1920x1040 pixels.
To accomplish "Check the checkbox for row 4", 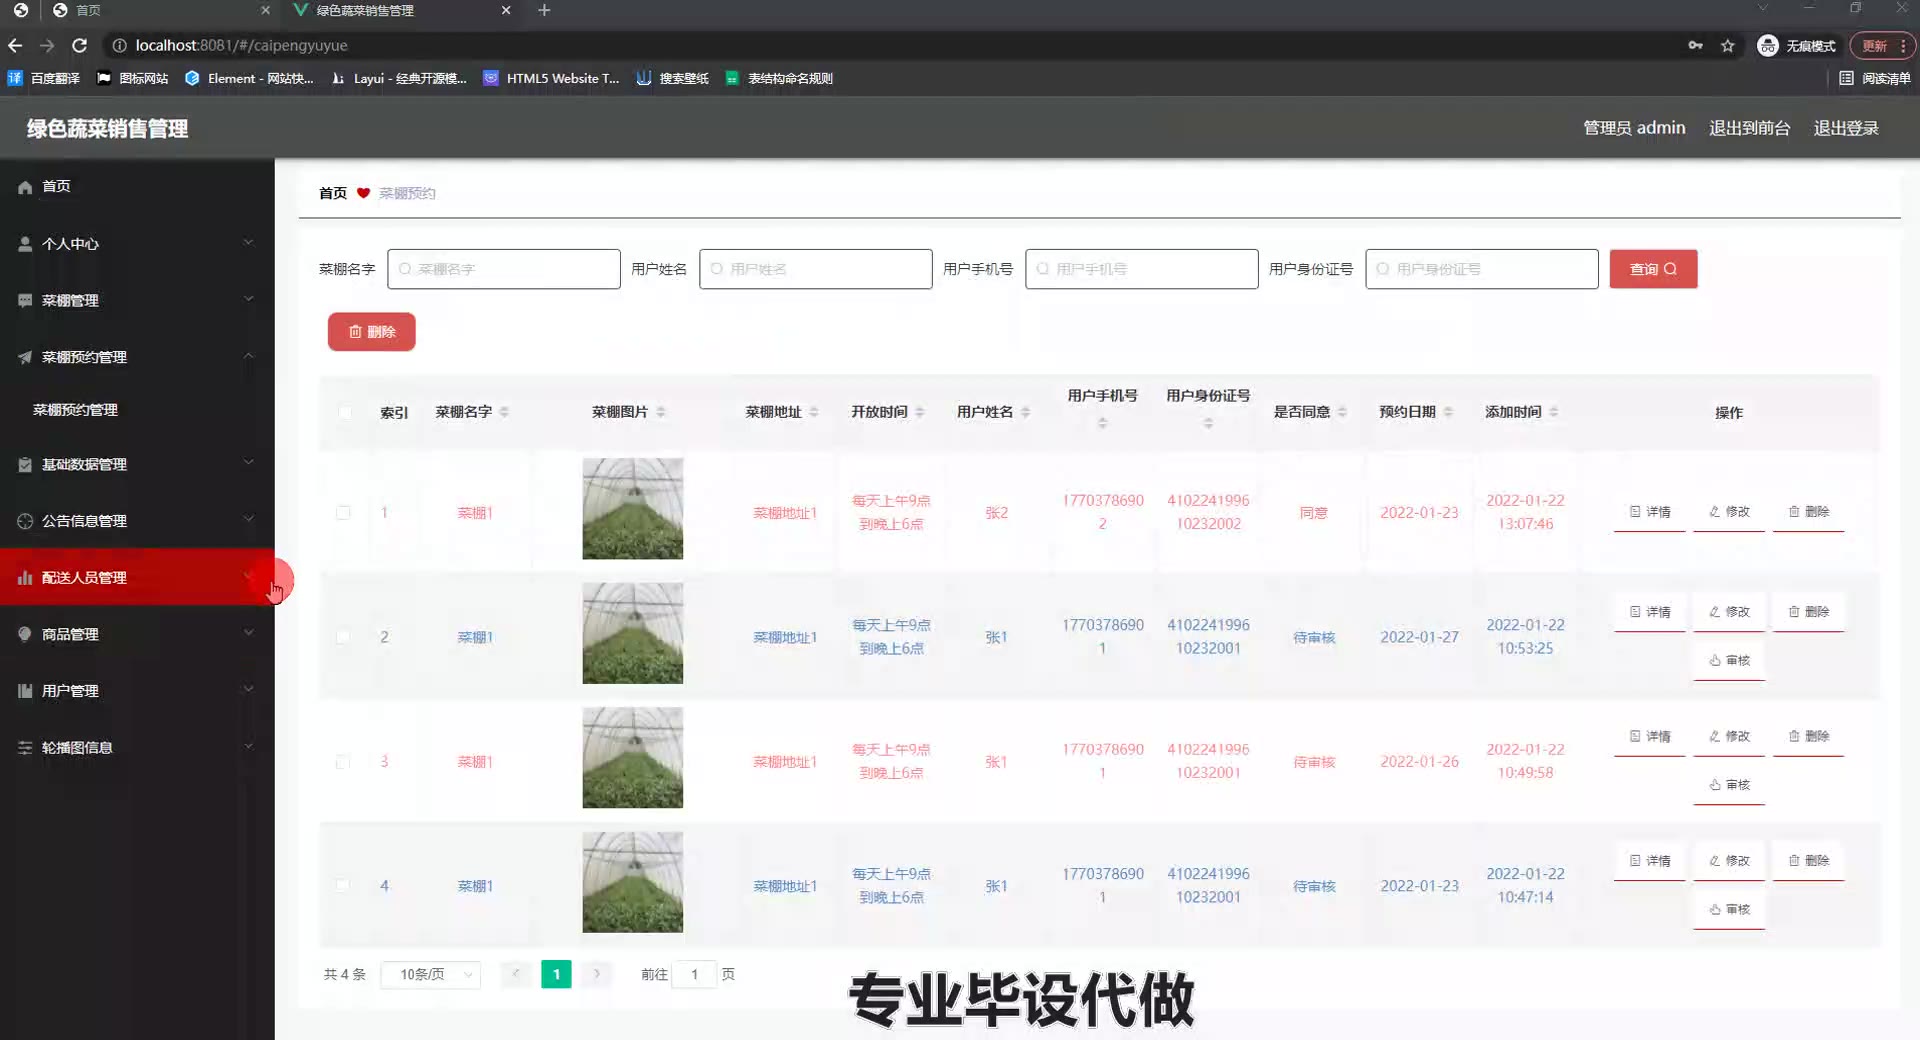I will point(343,886).
